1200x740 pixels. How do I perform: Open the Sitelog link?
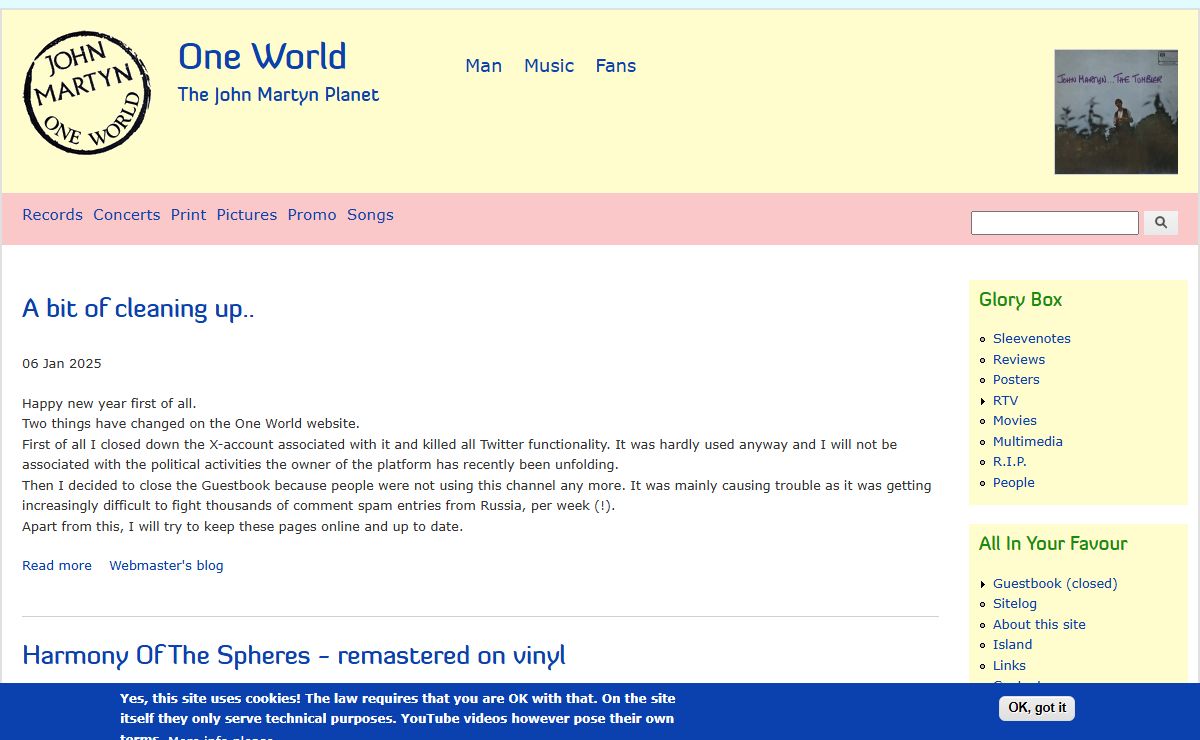coord(1015,604)
